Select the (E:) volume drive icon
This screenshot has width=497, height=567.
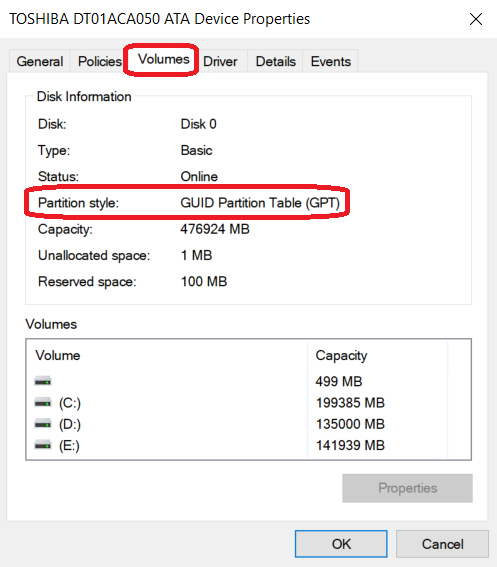click(43, 445)
